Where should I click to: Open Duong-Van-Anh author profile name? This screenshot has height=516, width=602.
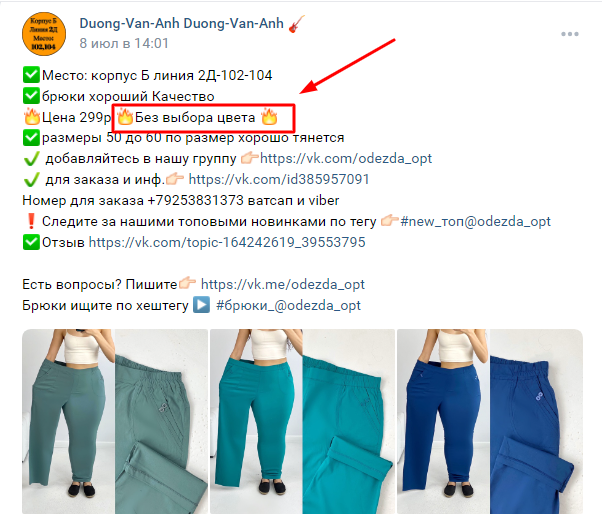click(181, 24)
